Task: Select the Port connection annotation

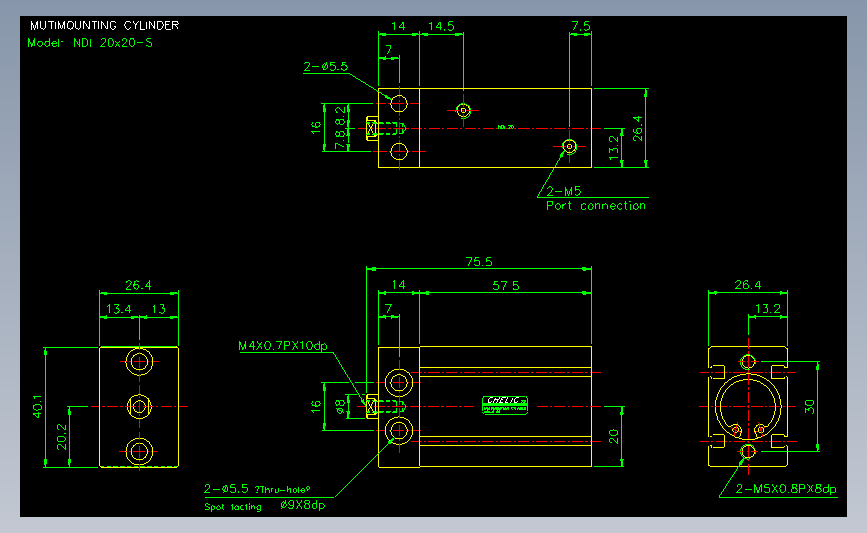Action: point(596,206)
